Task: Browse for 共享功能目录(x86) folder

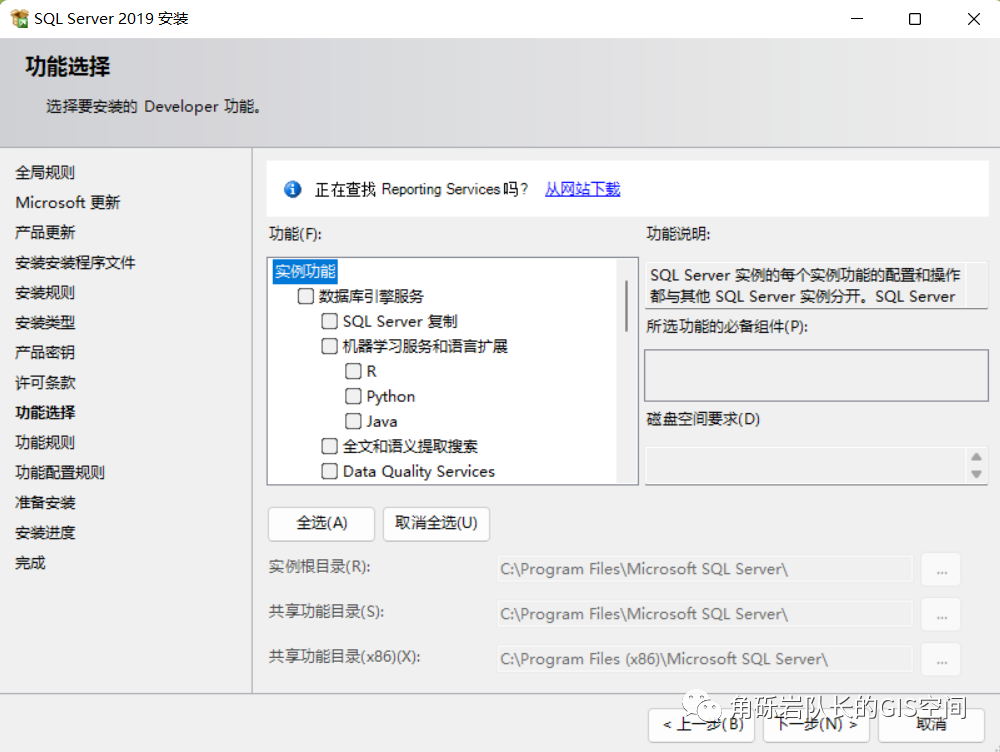Action: 941,660
